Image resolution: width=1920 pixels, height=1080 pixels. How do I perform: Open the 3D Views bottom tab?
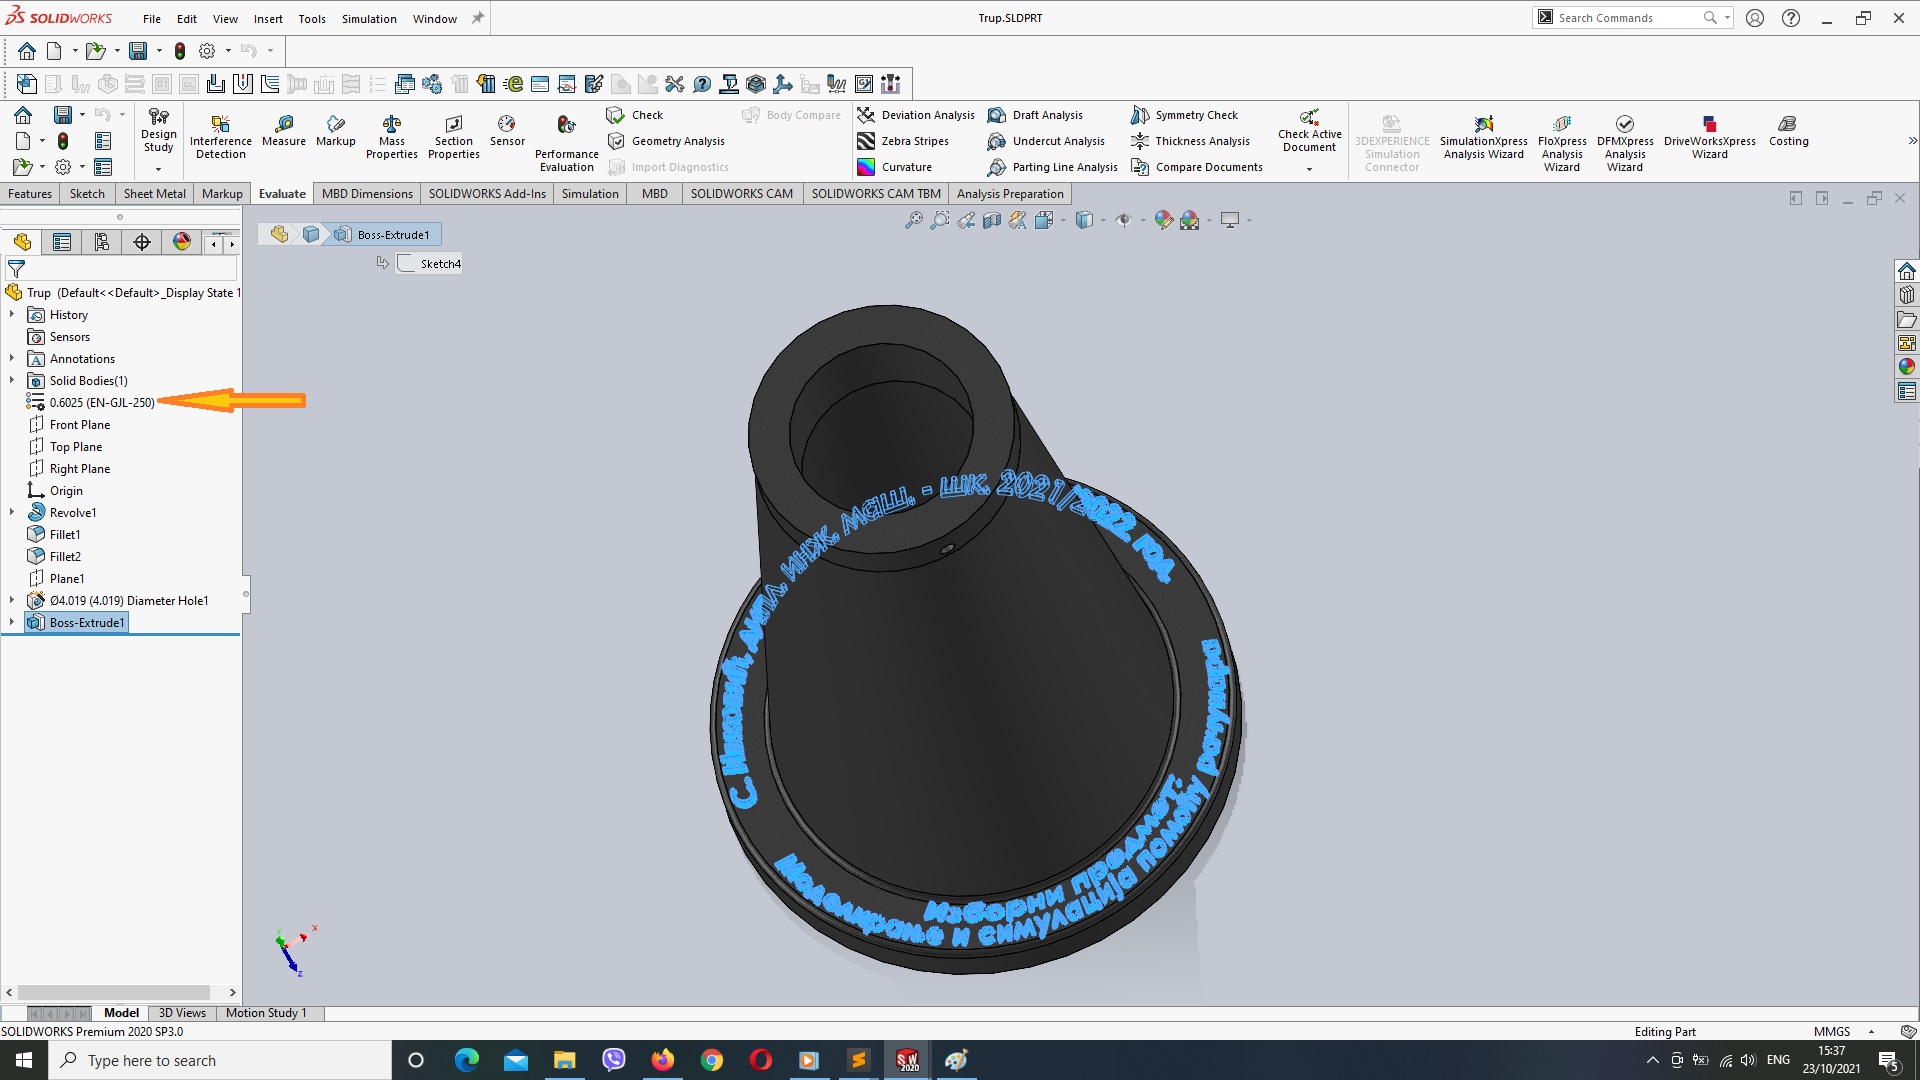point(182,1013)
